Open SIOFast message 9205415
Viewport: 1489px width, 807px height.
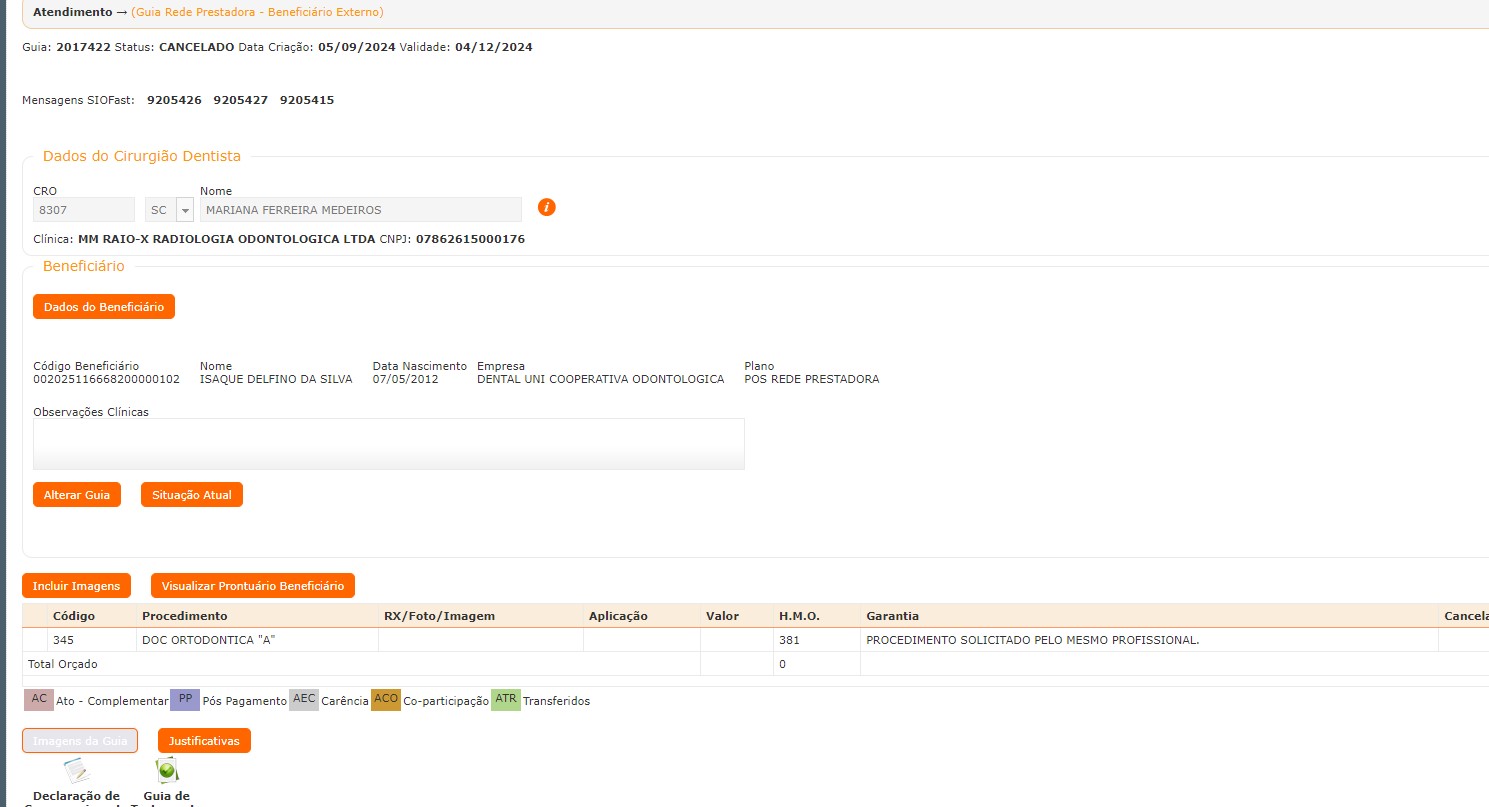point(307,100)
